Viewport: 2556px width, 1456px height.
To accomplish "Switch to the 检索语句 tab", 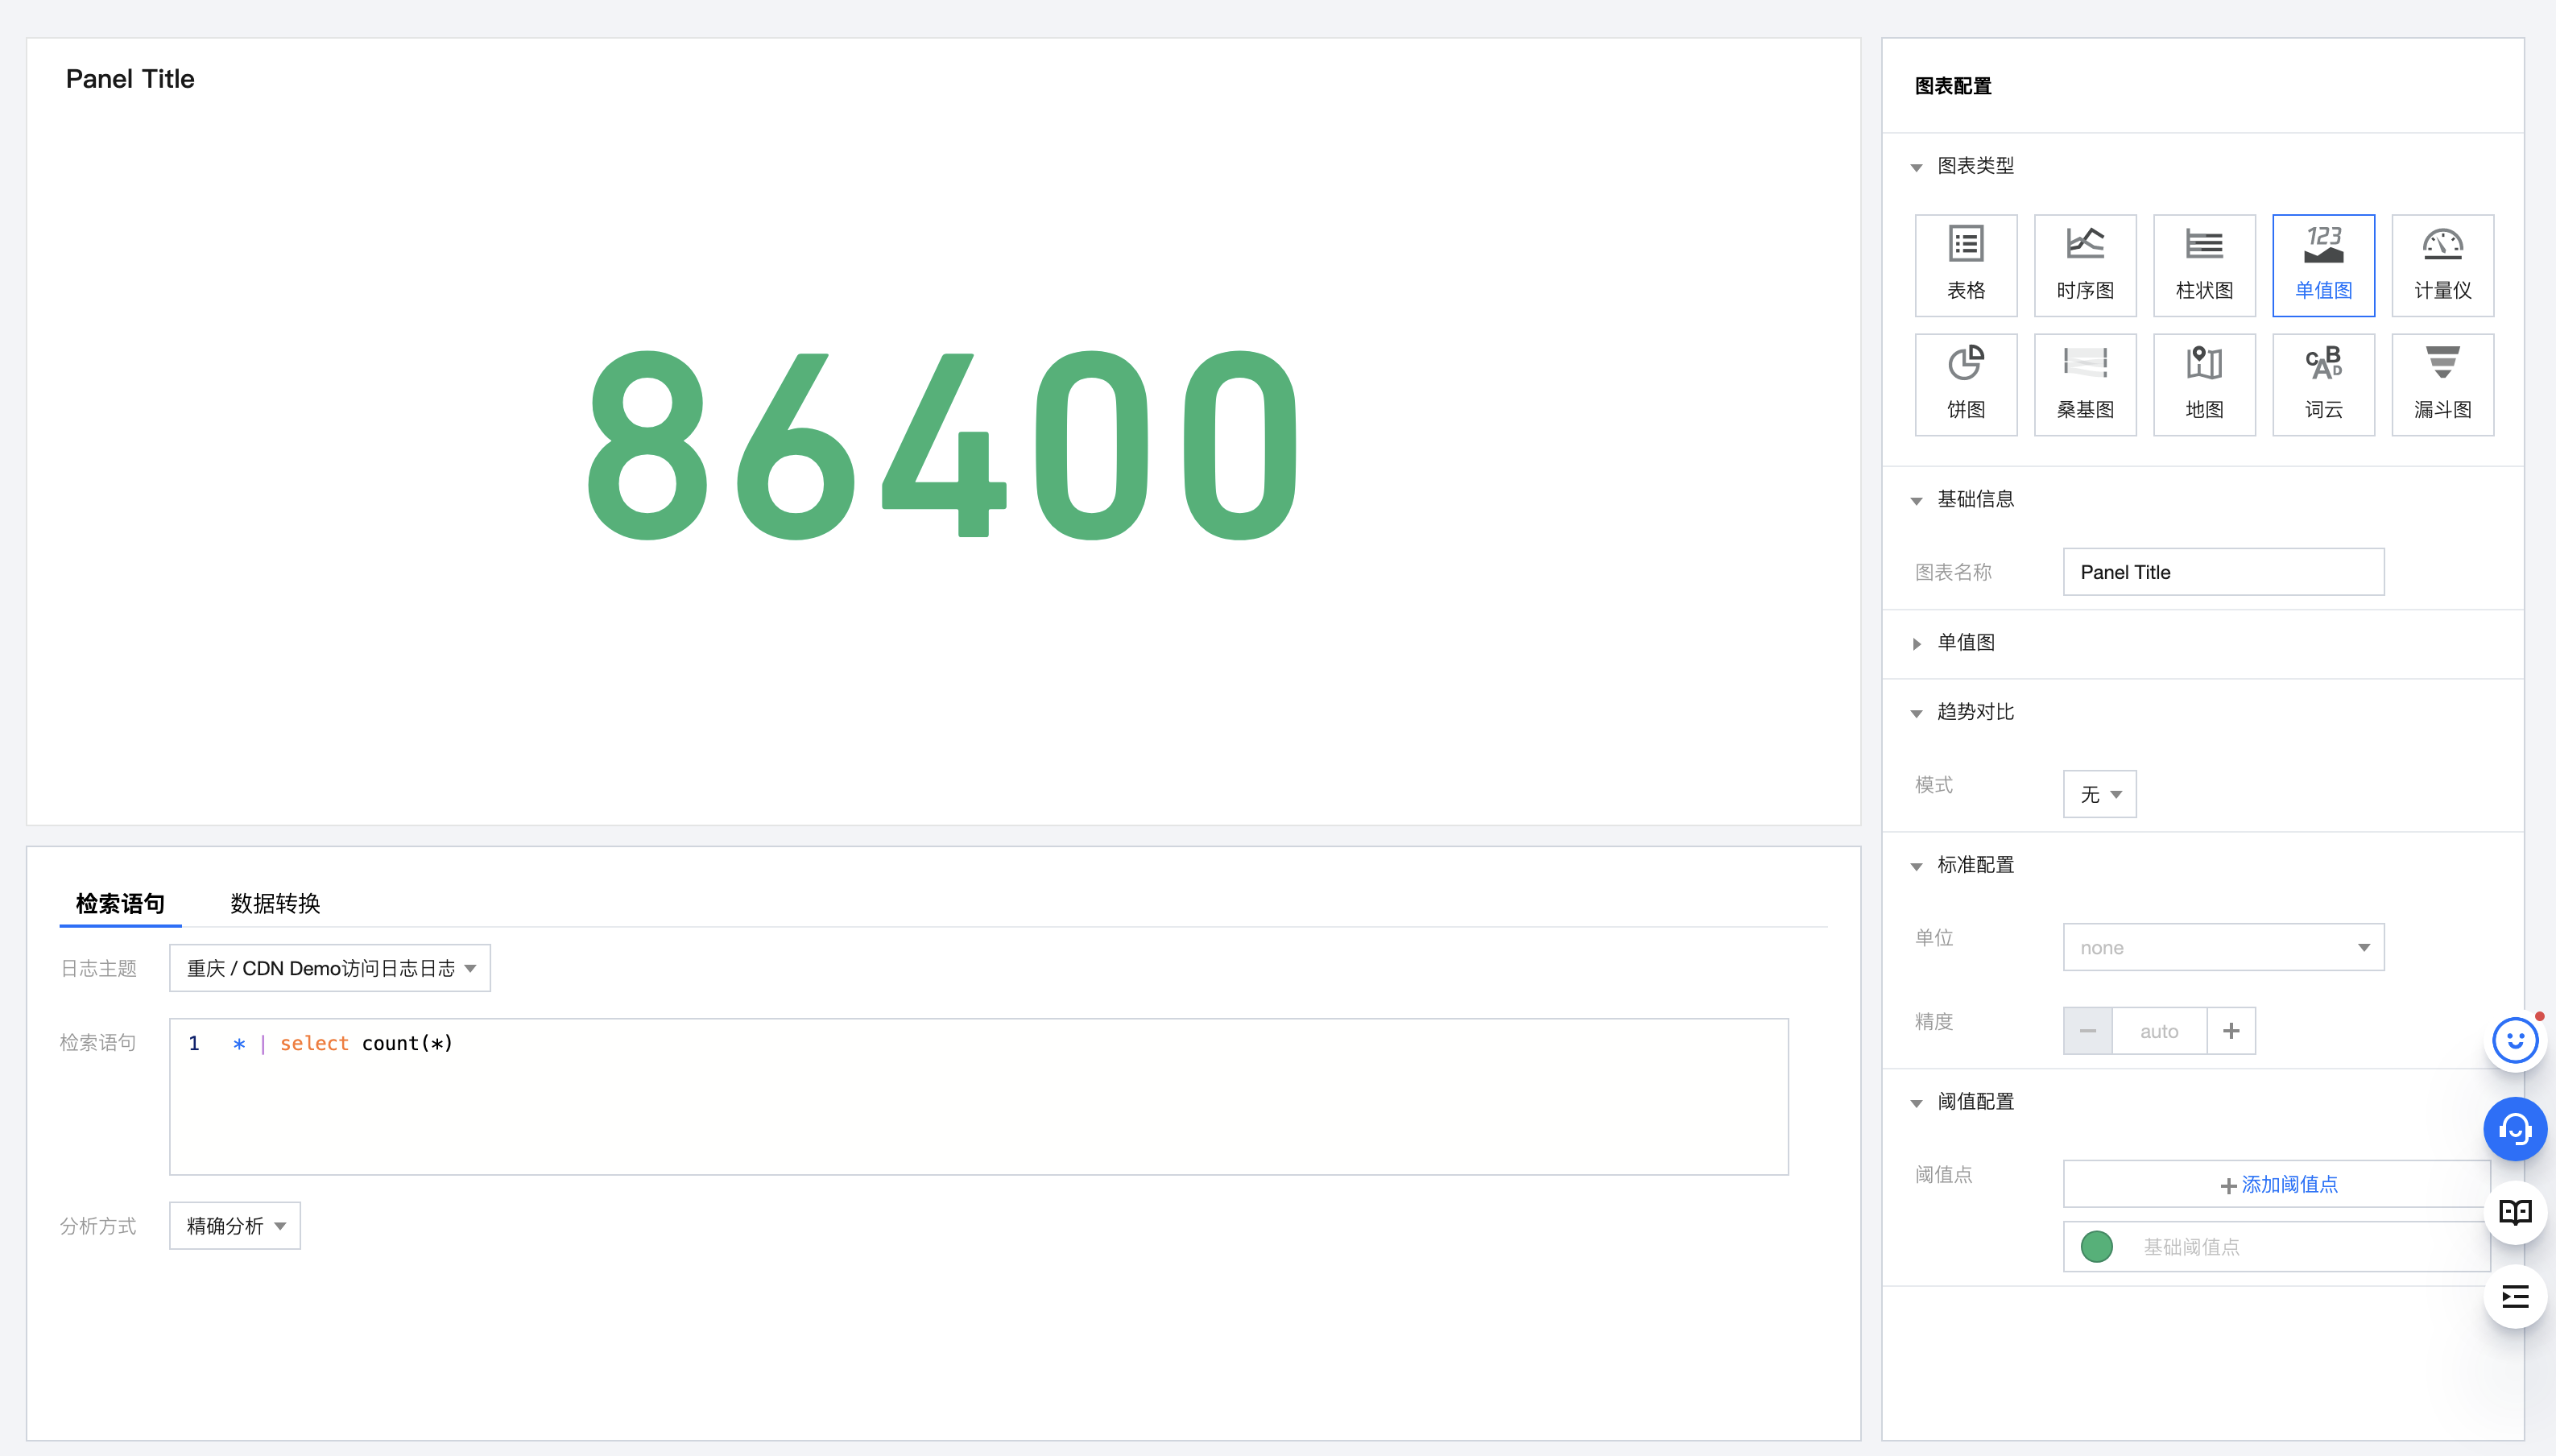I will 120,903.
